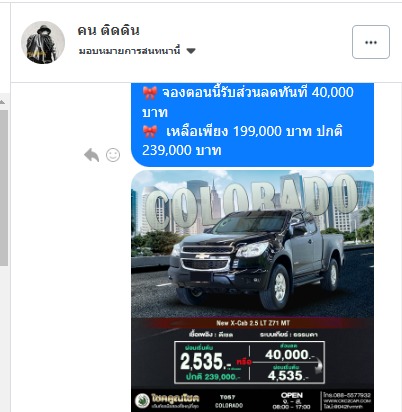
Task: Click the 40,000 discount figure in the ad
Action: click(289, 354)
